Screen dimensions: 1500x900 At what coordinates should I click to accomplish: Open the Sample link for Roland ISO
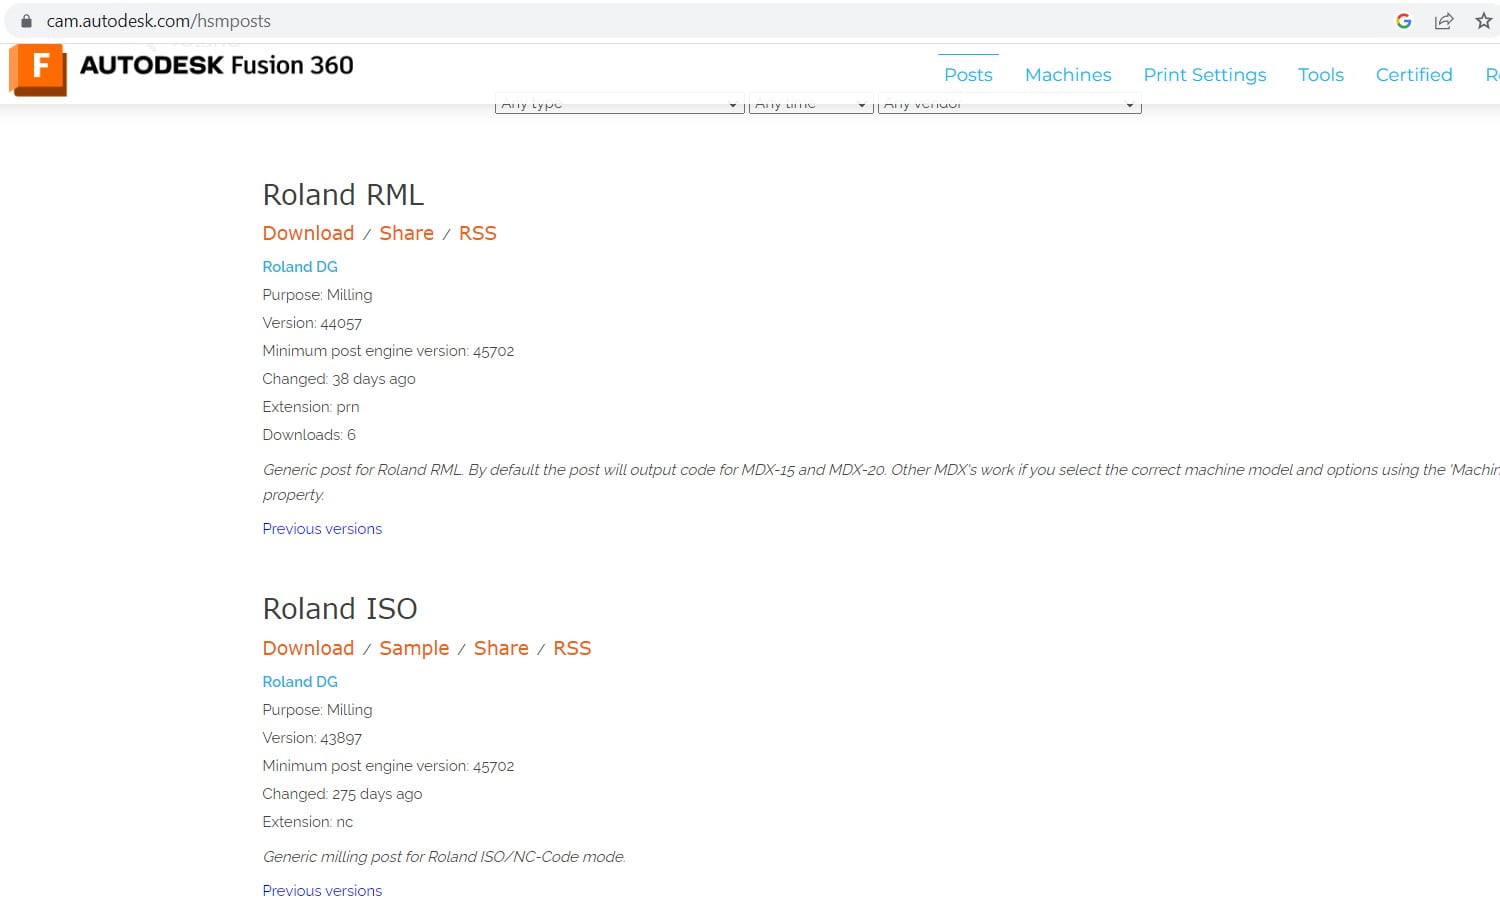414,648
